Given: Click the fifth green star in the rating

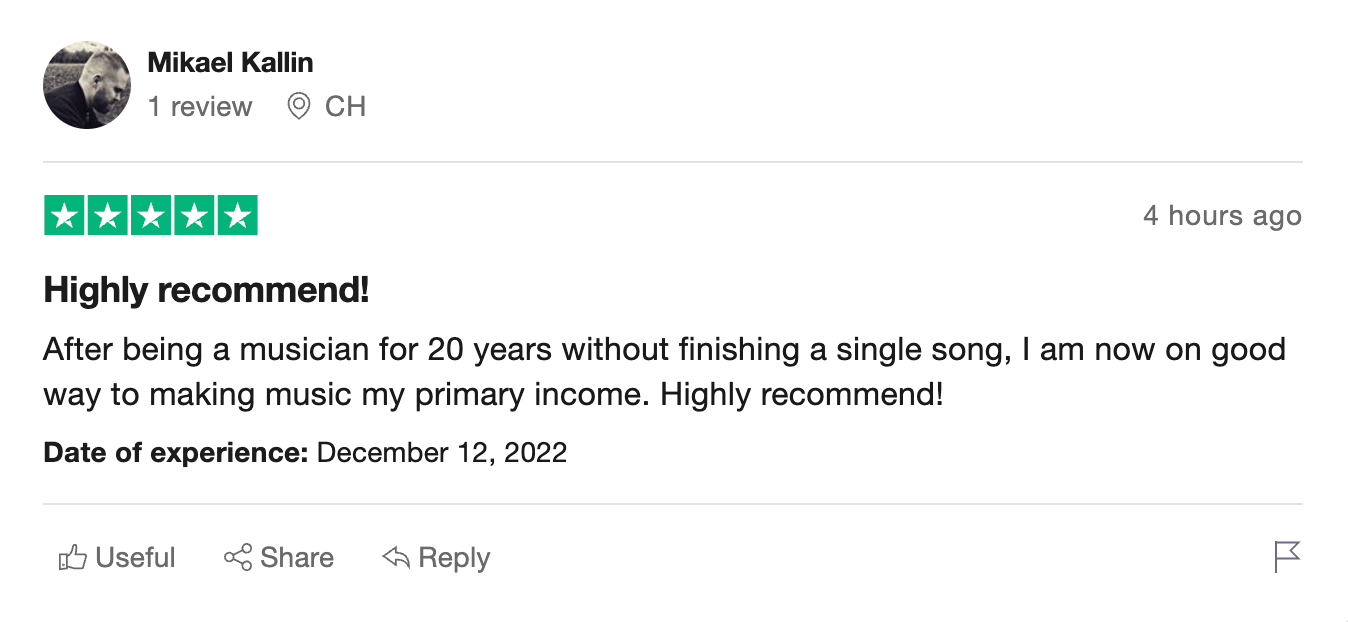Looking at the screenshot, I should pos(237,216).
